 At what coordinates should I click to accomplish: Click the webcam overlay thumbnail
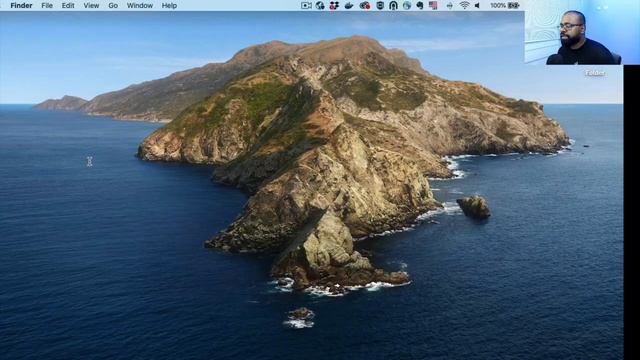(573, 38)
